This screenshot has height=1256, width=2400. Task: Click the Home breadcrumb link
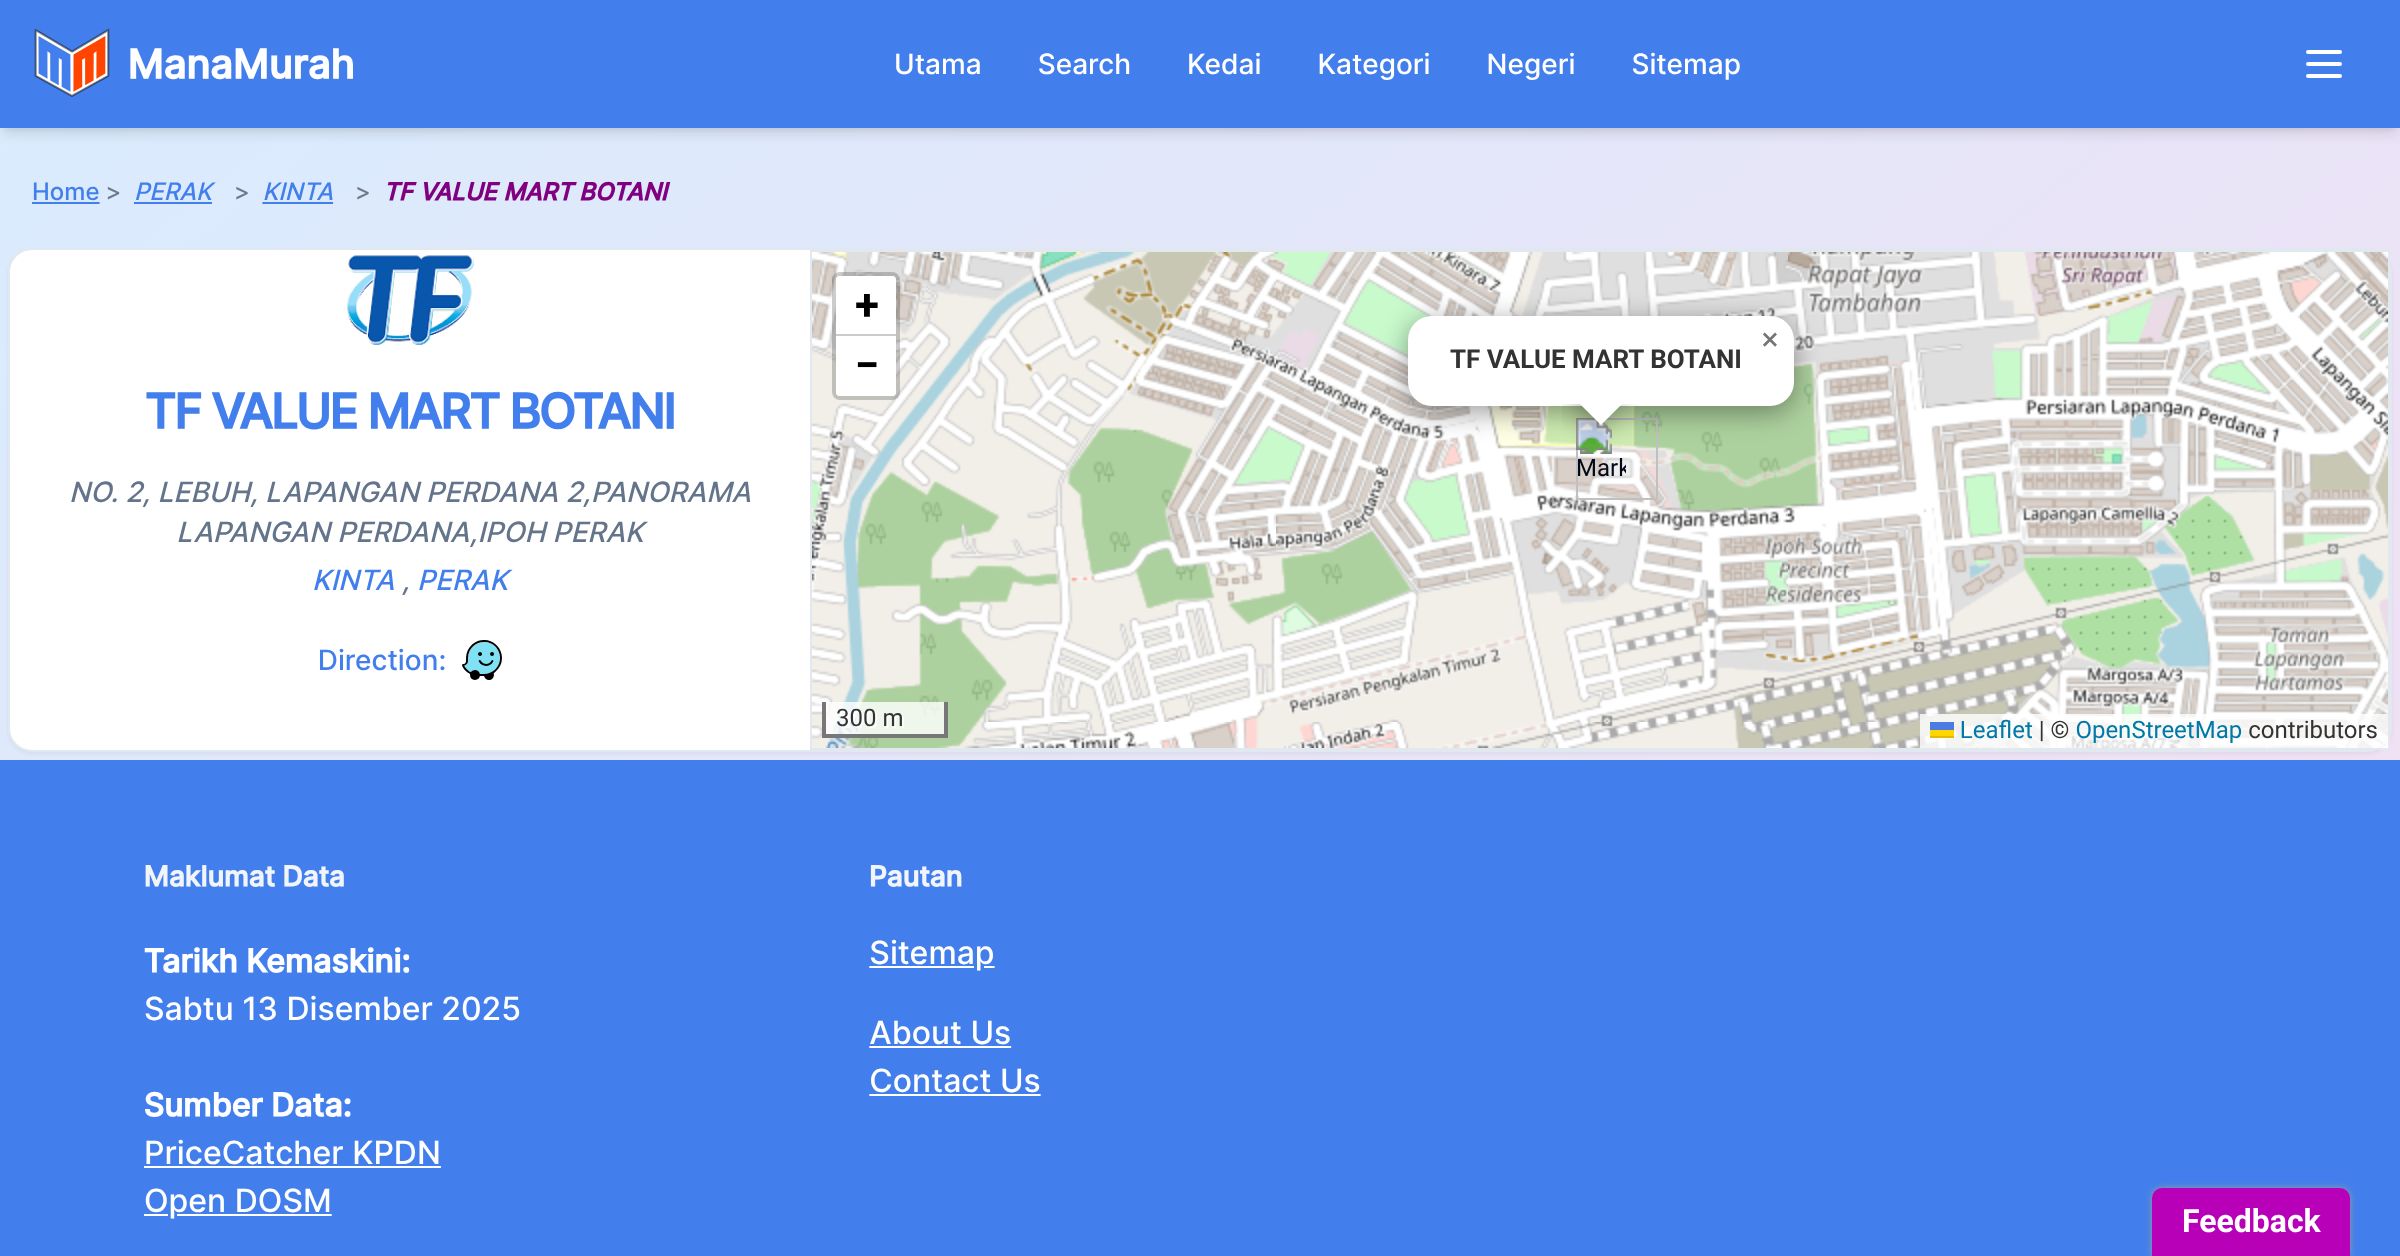tap(65, 191)
